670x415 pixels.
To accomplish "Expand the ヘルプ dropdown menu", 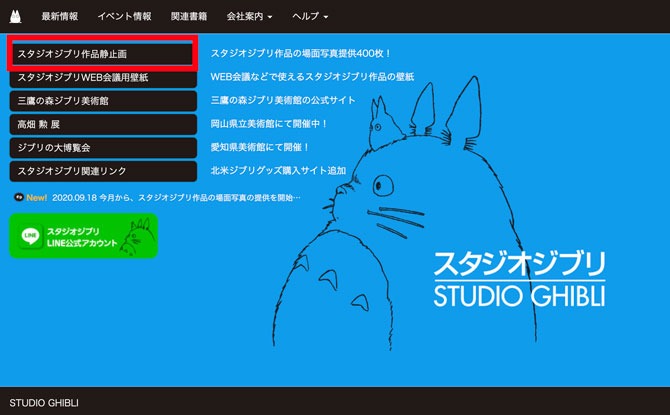I will click(310, 16).
